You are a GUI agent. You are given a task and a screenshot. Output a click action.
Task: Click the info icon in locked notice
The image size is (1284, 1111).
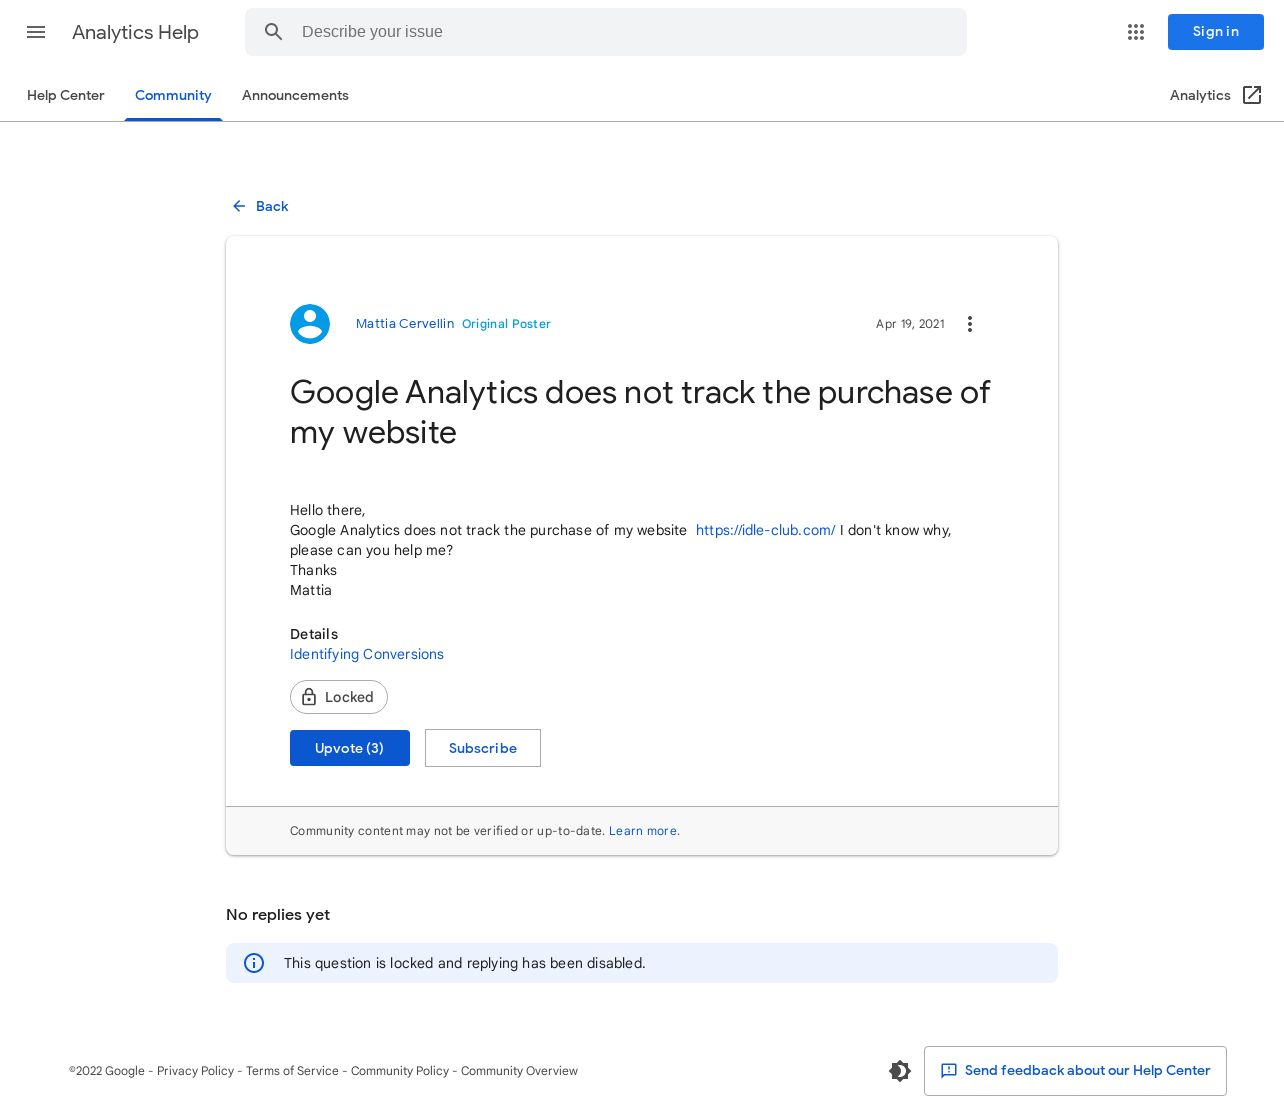(x=254, y=963)
